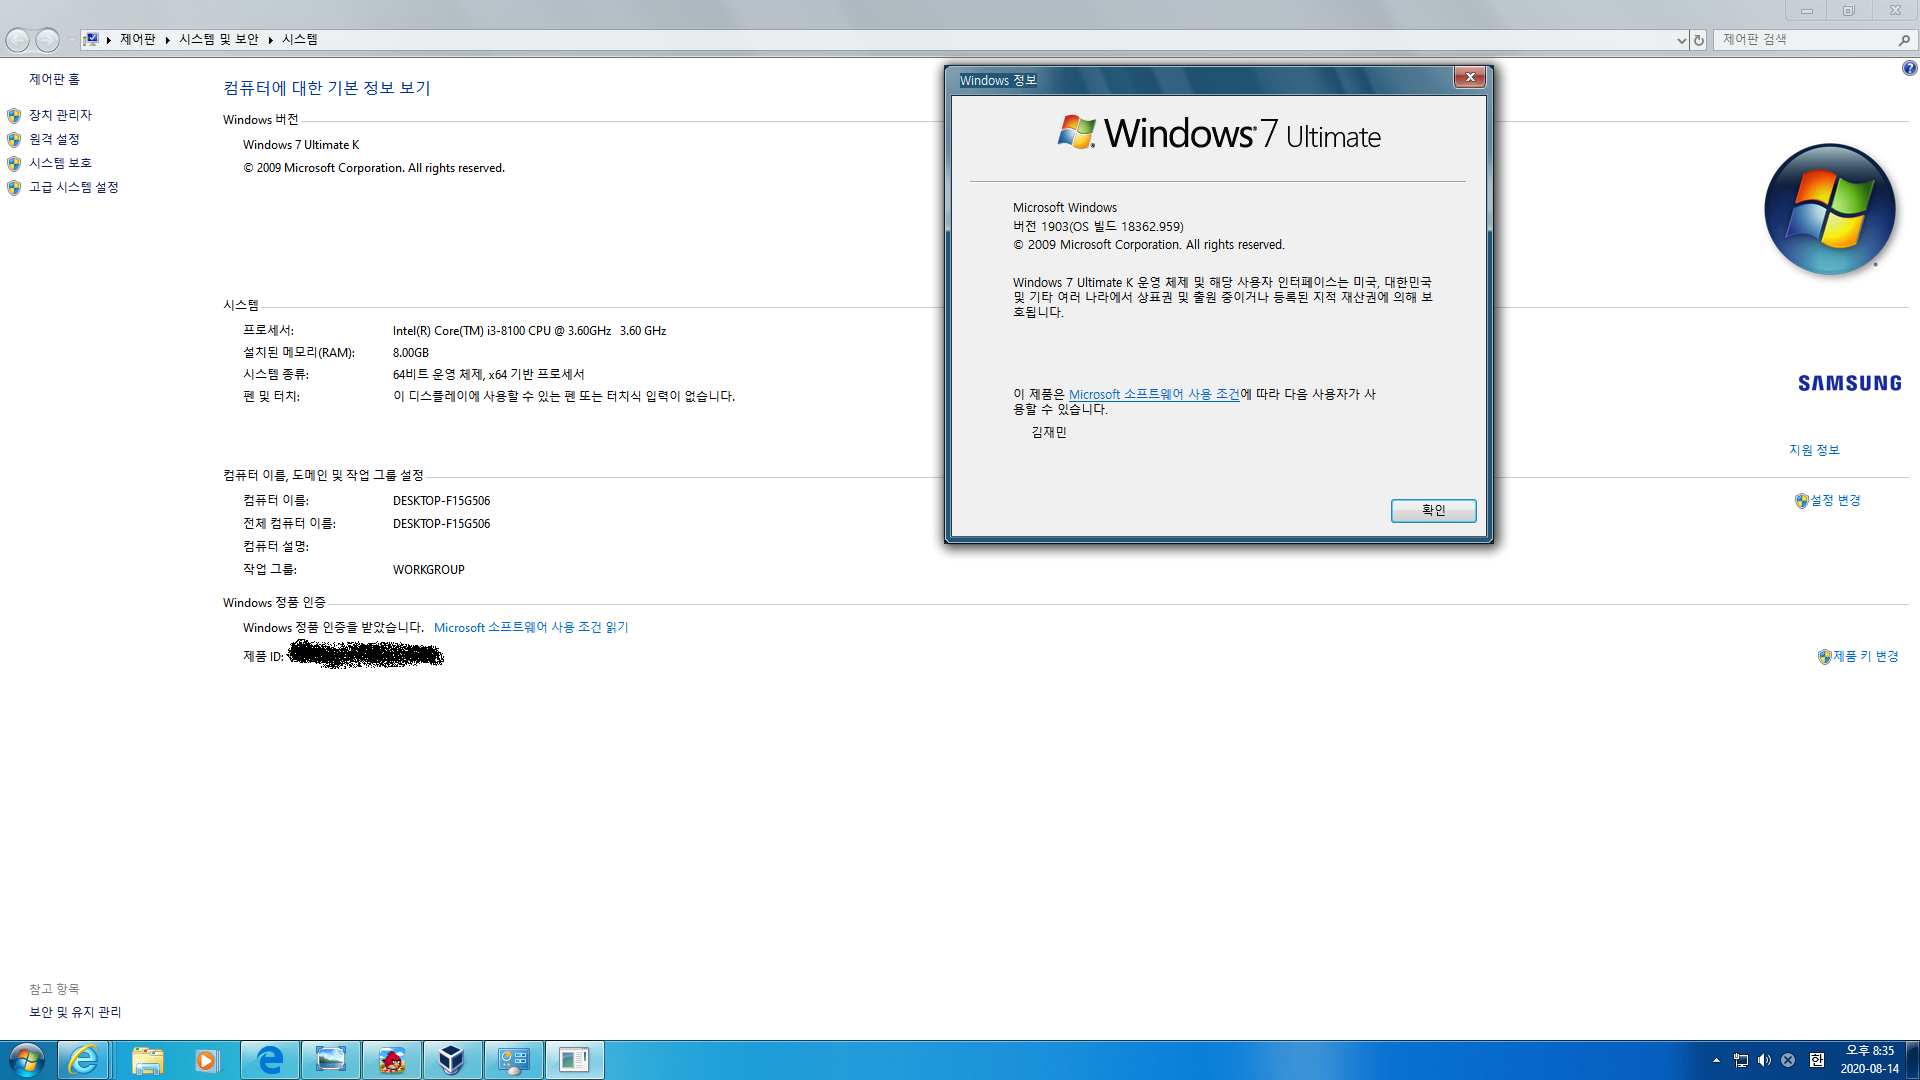Image resolution: width=1920 pixels, height=1080 pixels.
Task: Open the Angry Birds taskbar icon
Action: pyautogui.click(x=392, y=1060)
